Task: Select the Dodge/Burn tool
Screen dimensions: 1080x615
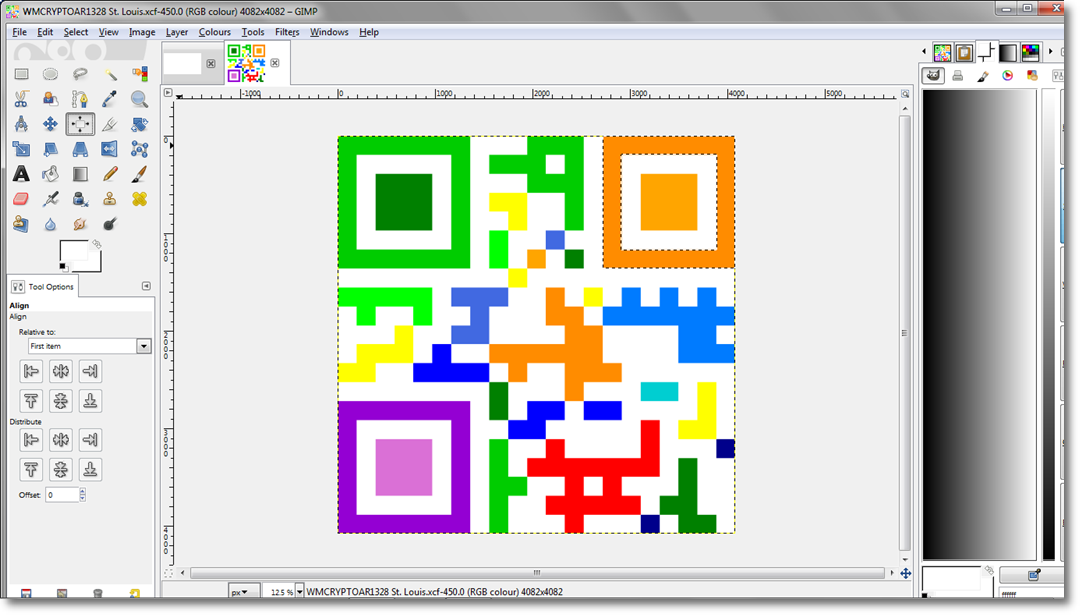Action: click(110, 224)
